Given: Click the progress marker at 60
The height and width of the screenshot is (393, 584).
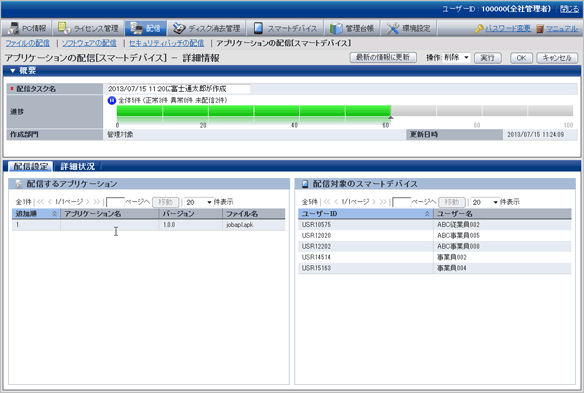Looking at the screenshot, I should [x=391, y=117].
